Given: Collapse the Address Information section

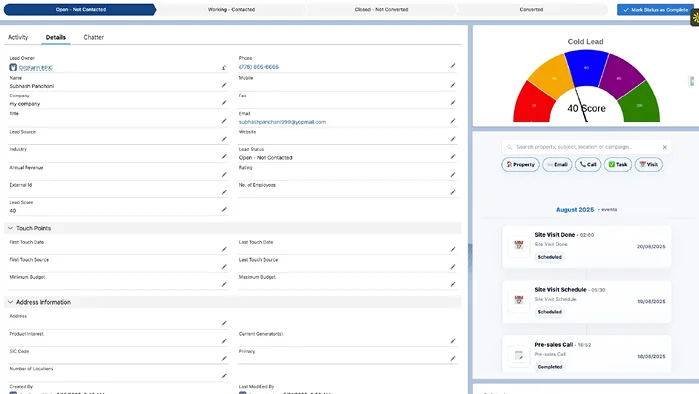Looking at the screenshot, I should (x=10, y=302).
